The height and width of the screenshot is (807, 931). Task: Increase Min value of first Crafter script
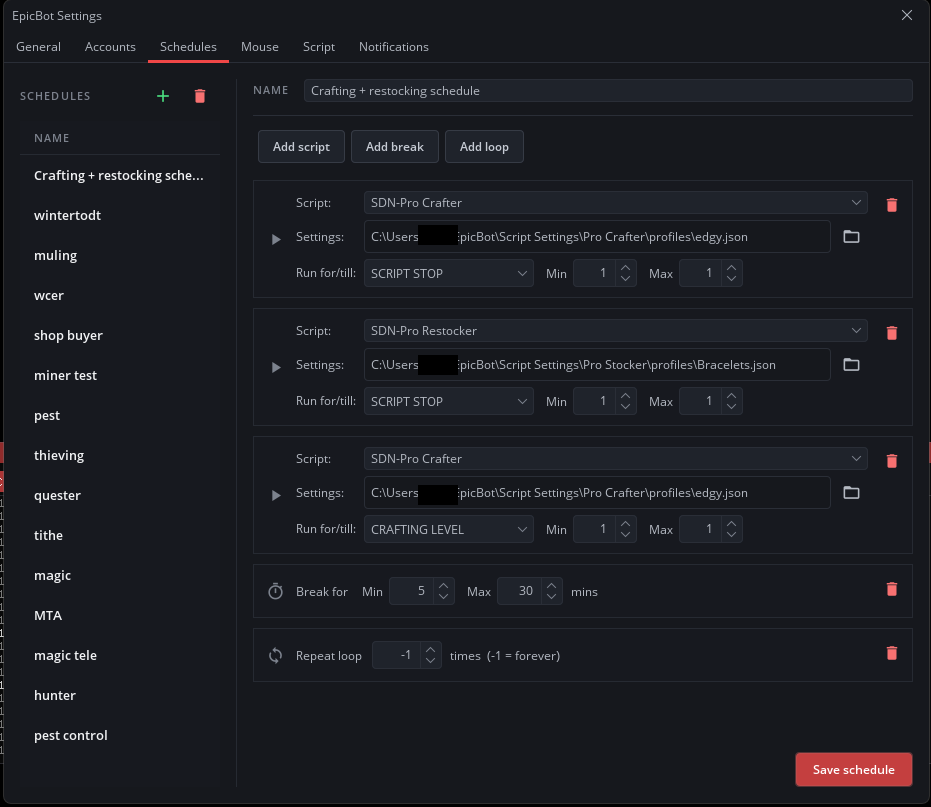click(625, 268)
